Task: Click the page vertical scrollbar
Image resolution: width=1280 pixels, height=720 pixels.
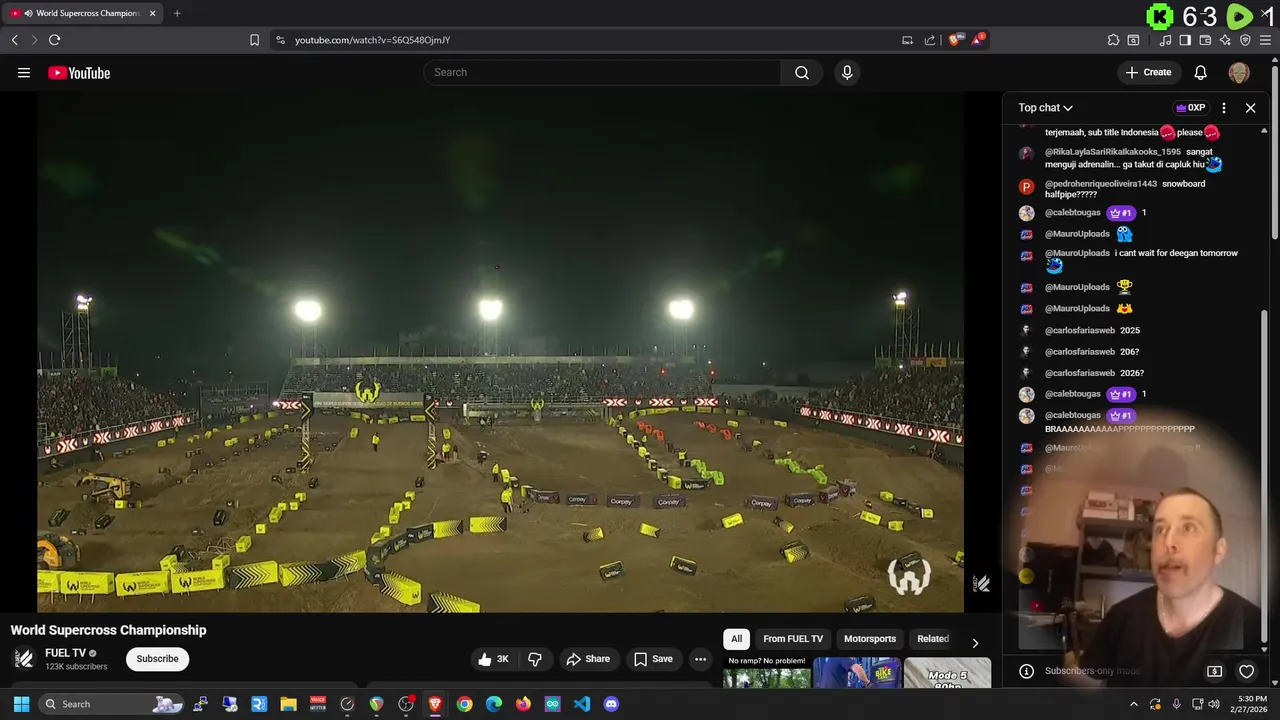Action: point(1275,150)
